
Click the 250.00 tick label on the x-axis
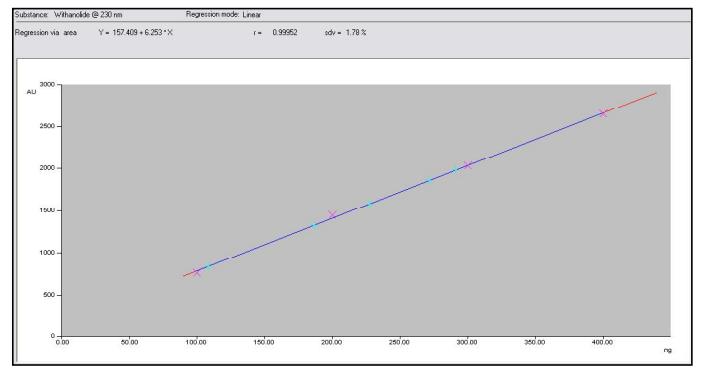click(399, 342)
